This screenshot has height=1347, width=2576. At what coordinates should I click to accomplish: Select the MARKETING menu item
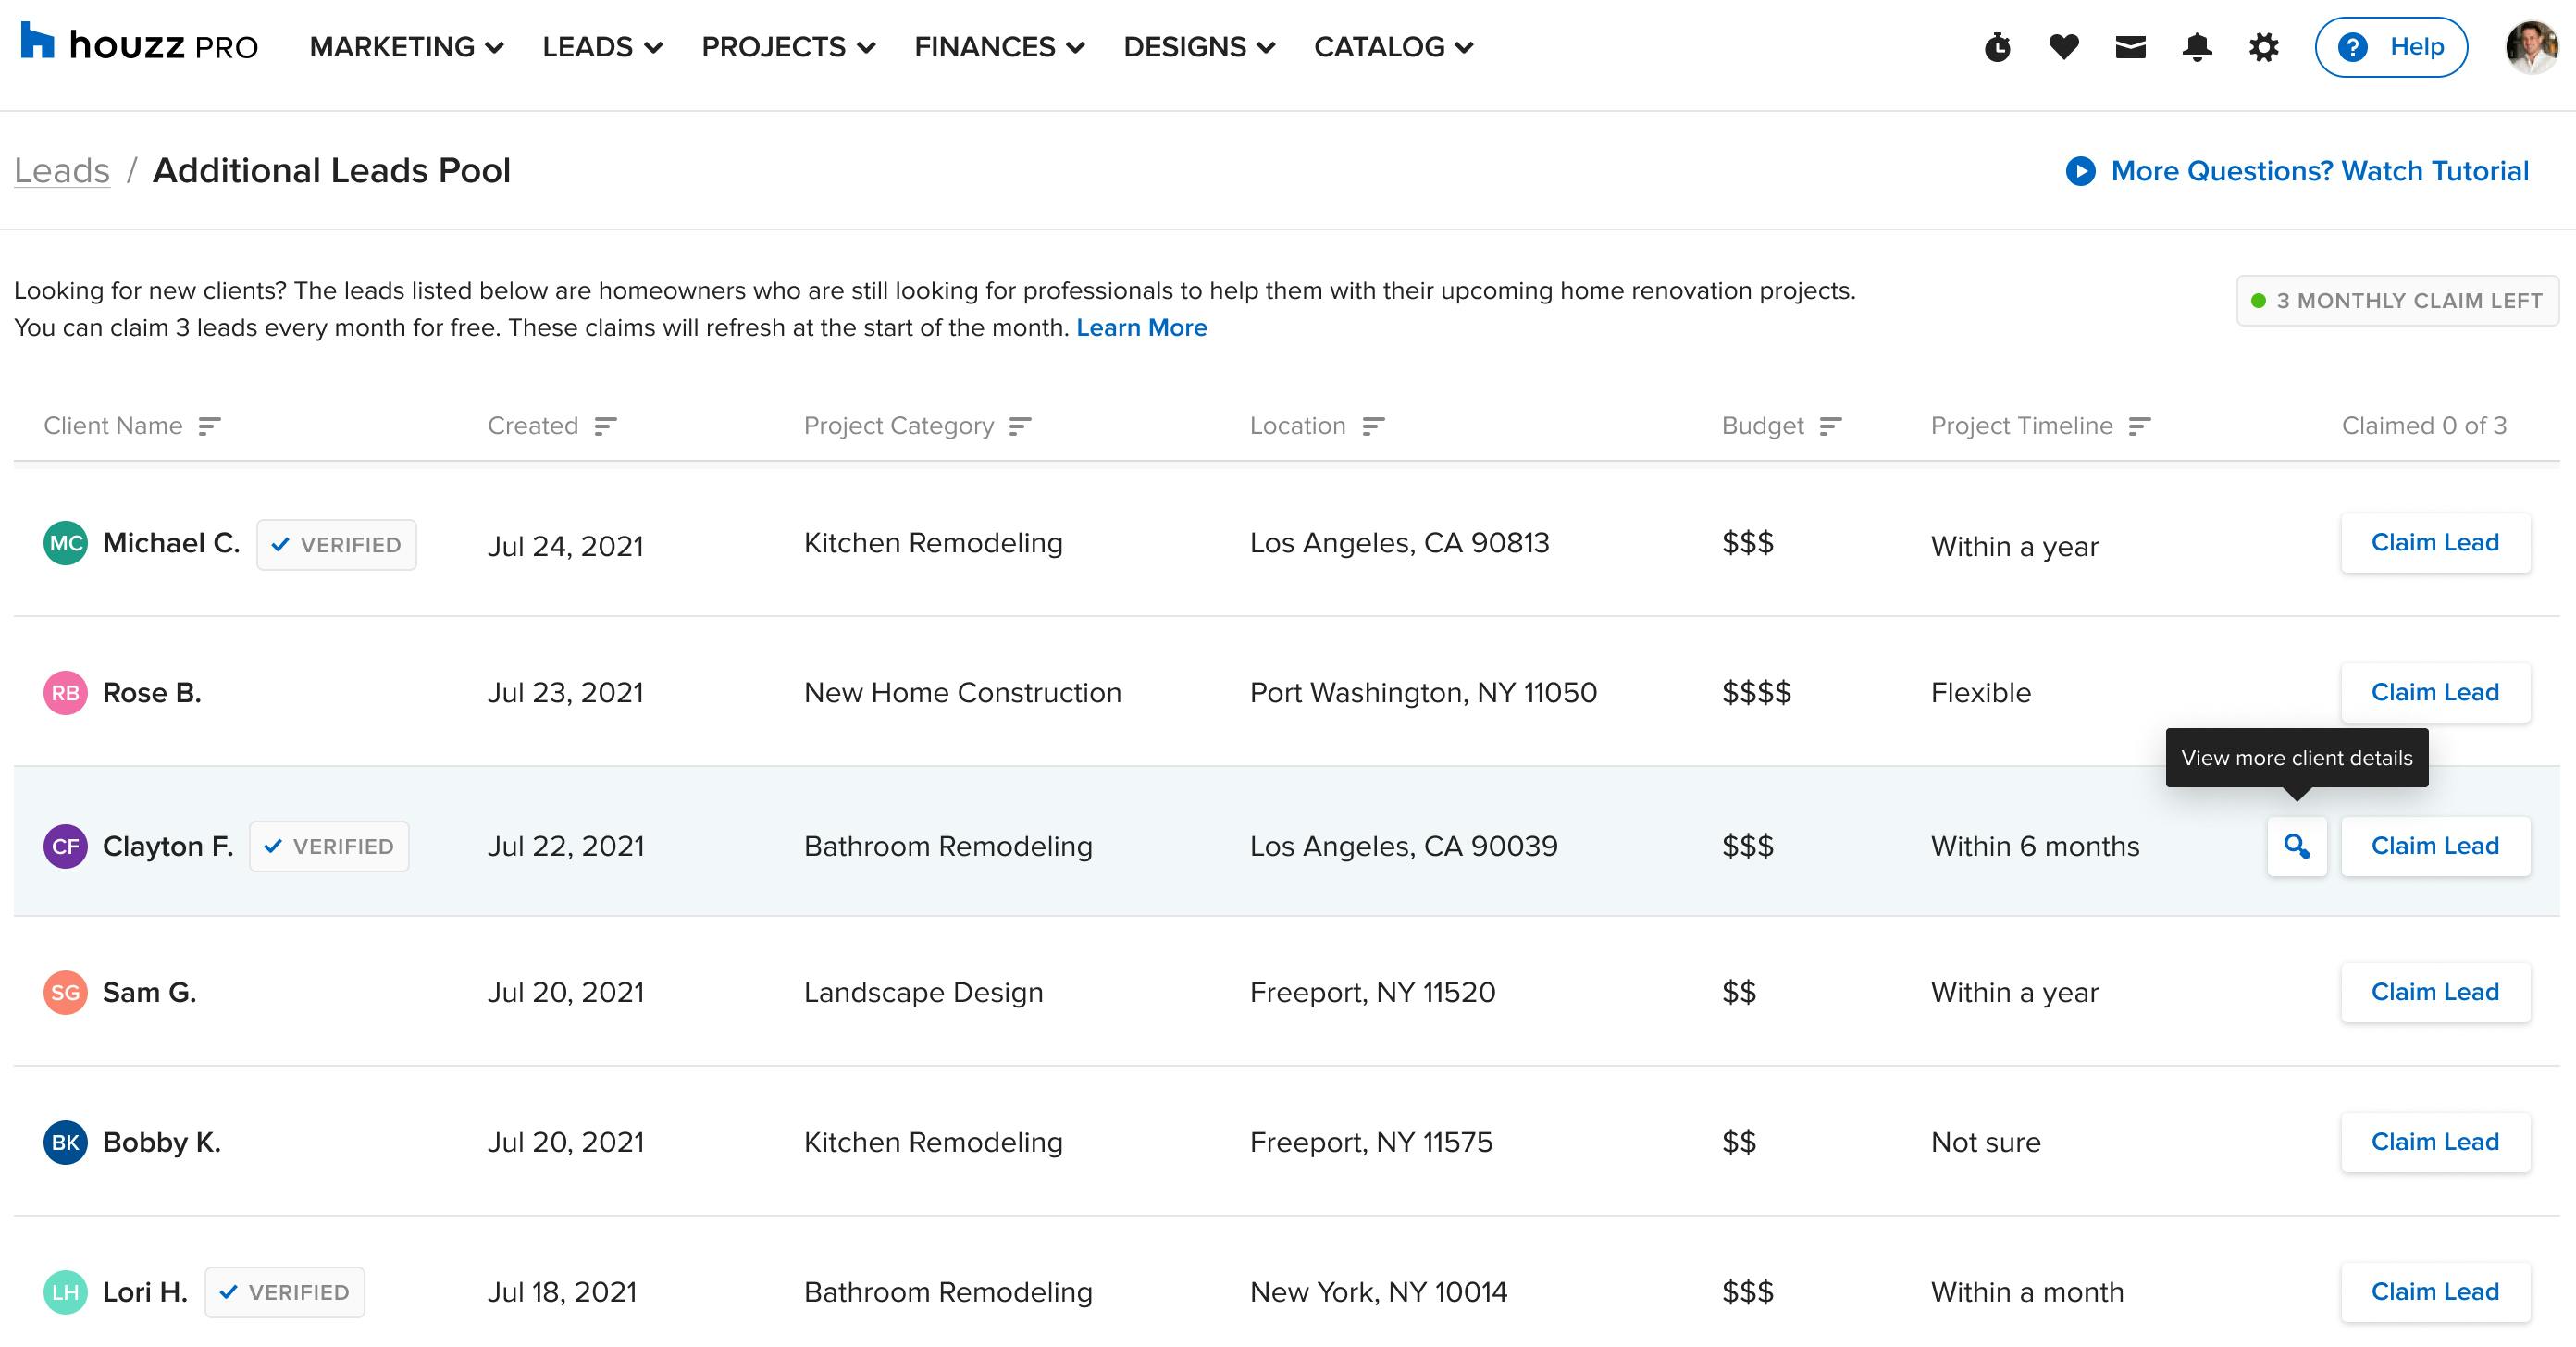pos(392,46)
